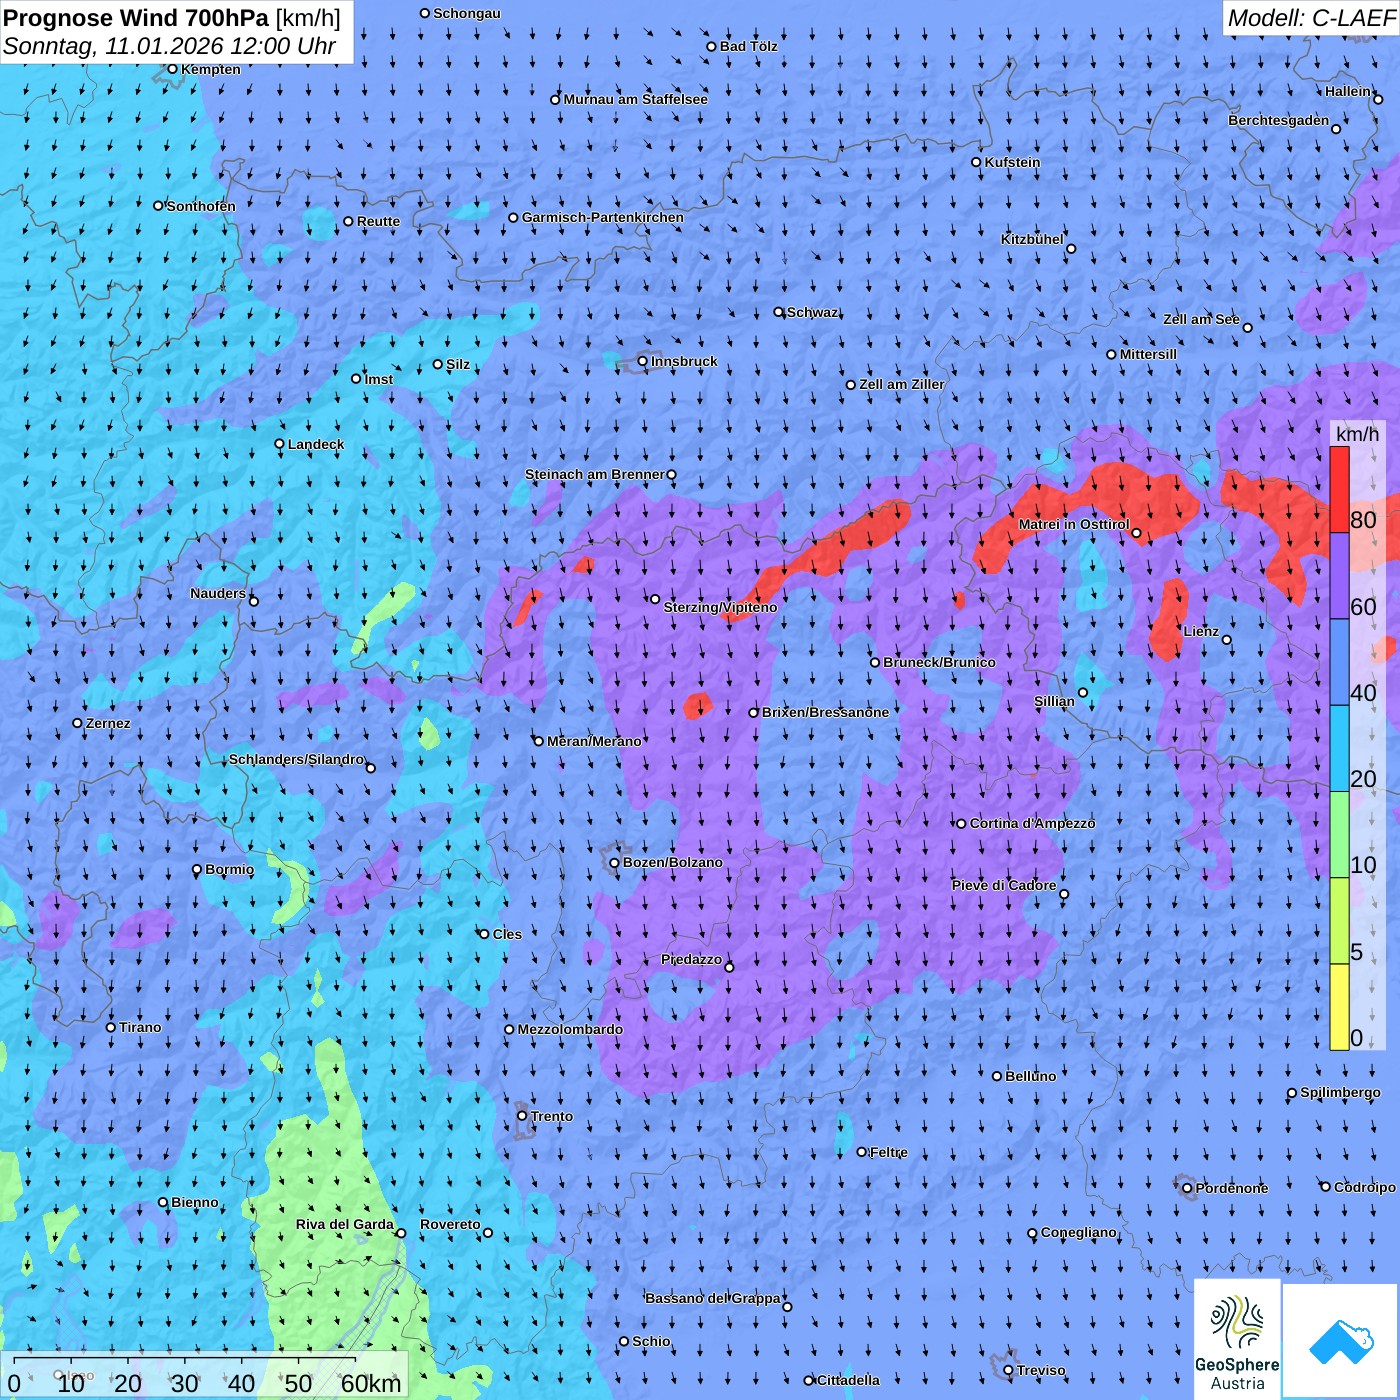Click the 'Schwaz' label

[813, 312]
